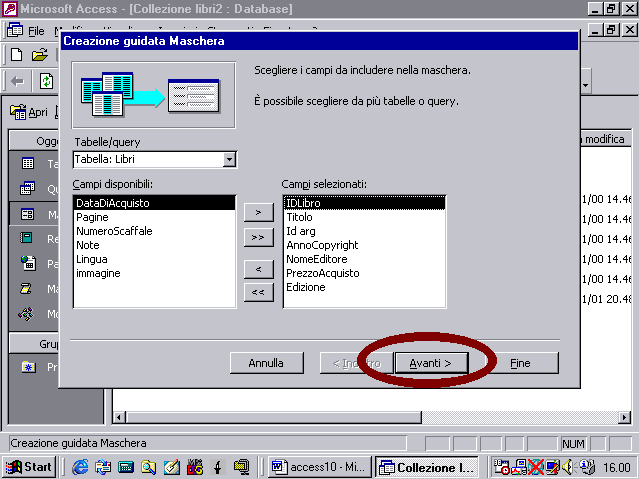639x479 pixels.
Task: Select the Report objects icon in sidebar
Action: pyautogui.click(x=27, y=238)
